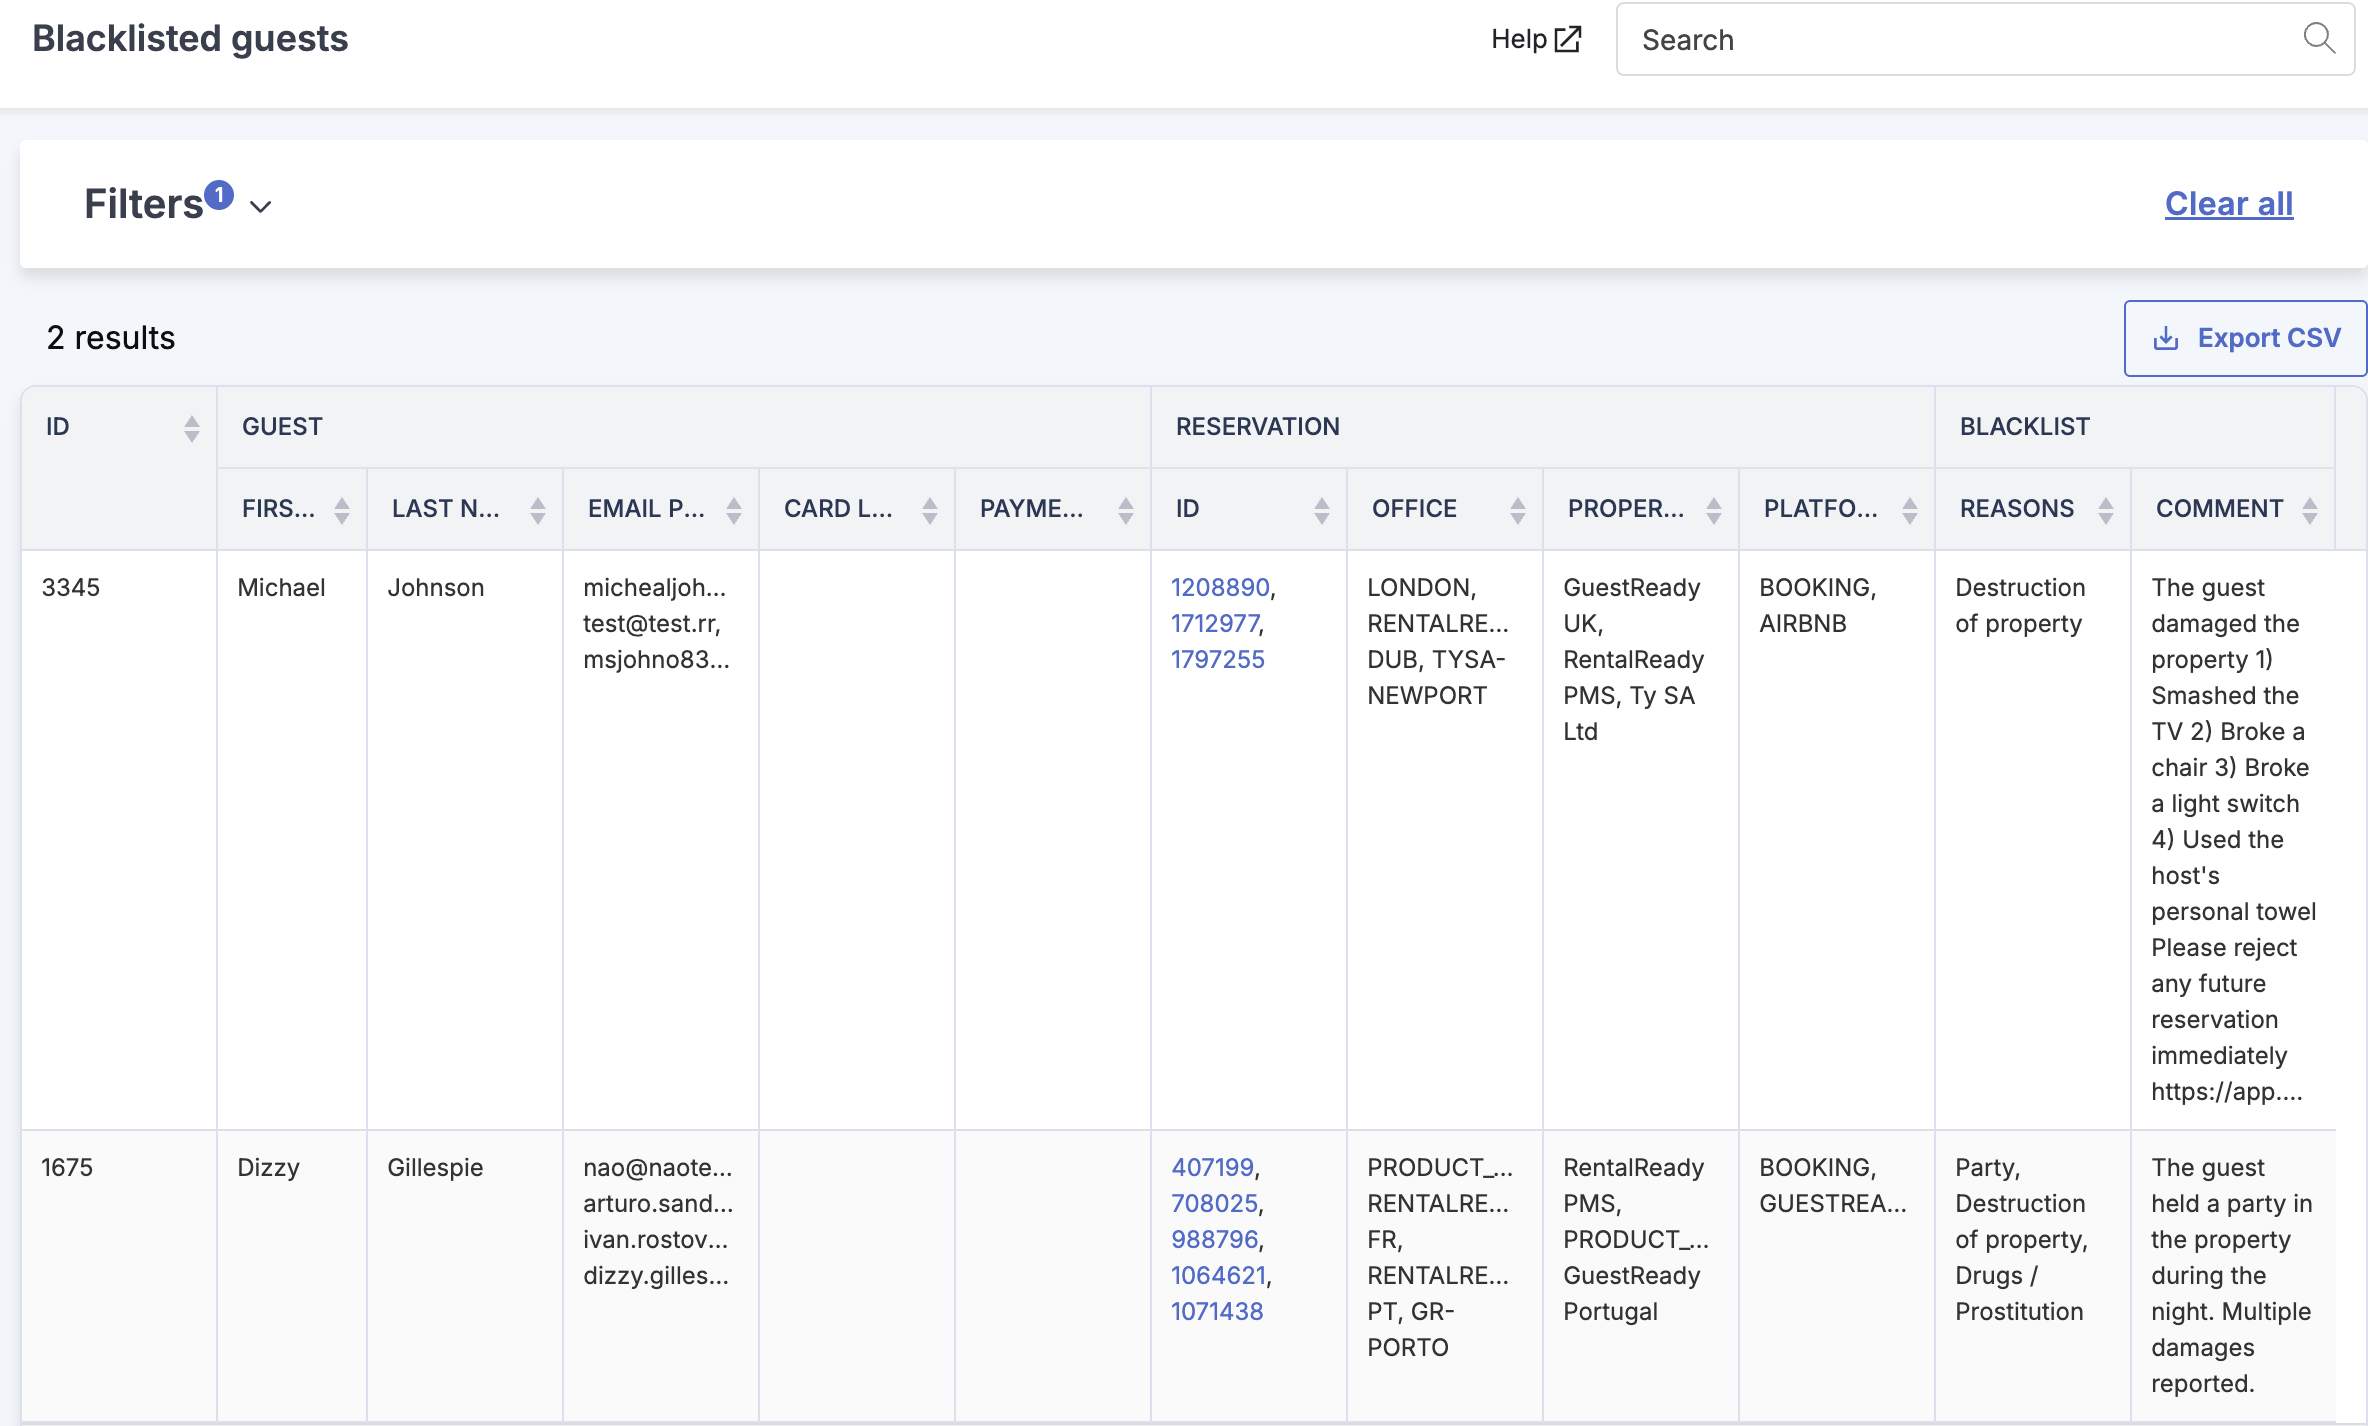Export results with Export CSV button
This screenshot has height=1426, width=2368.
2245,338
